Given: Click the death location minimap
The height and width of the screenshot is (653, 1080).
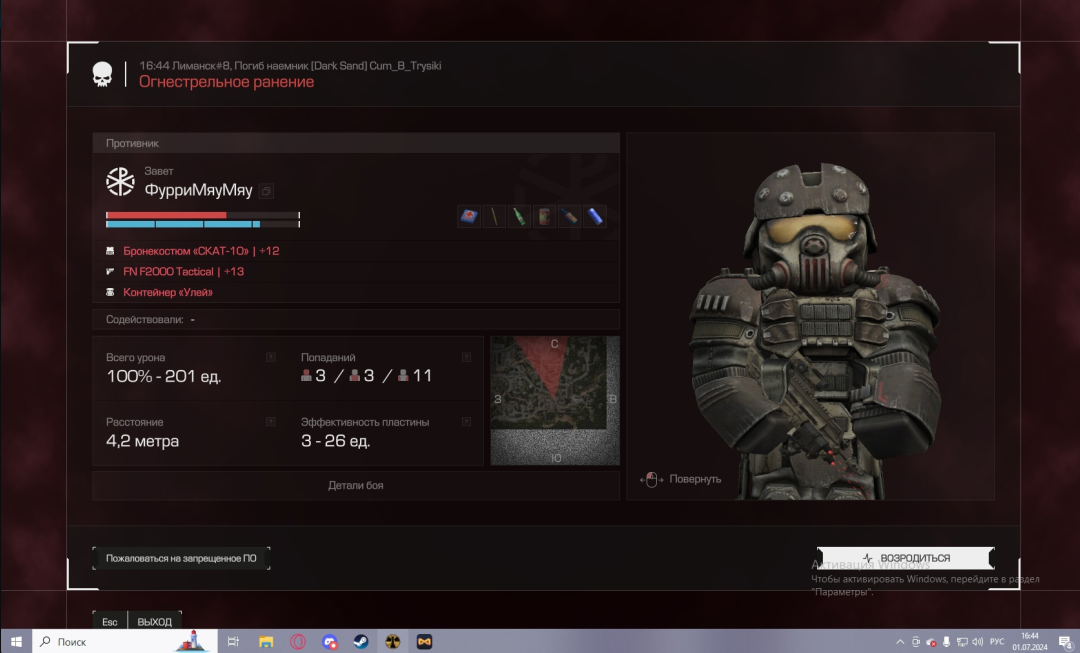Looking at the screenshot, I should pyautogui.click(x=554, y=400).
